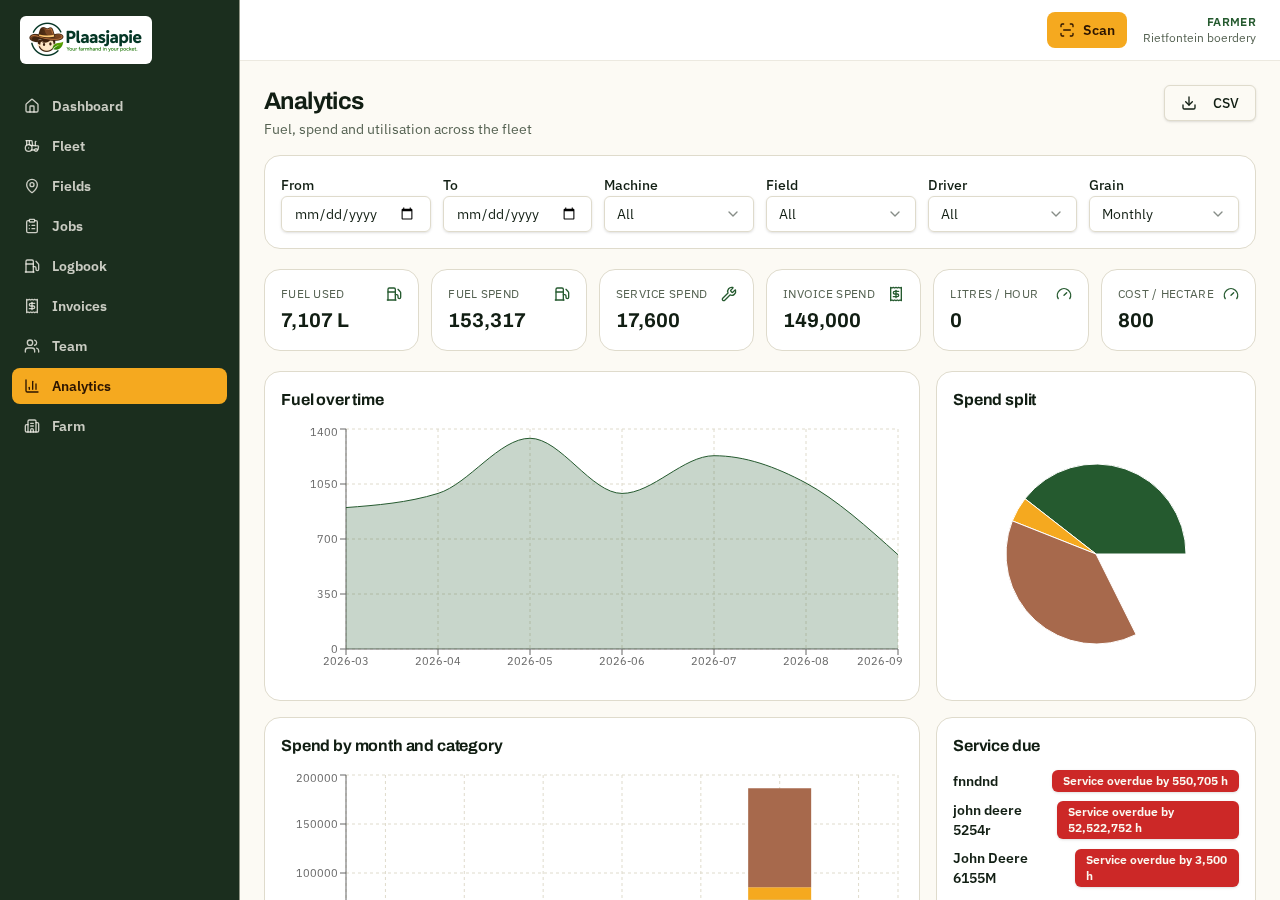This screenshot has height=900, width=1280.
Task: Click the fnndnd service overdue badge
Action: tap(1145, 781)
